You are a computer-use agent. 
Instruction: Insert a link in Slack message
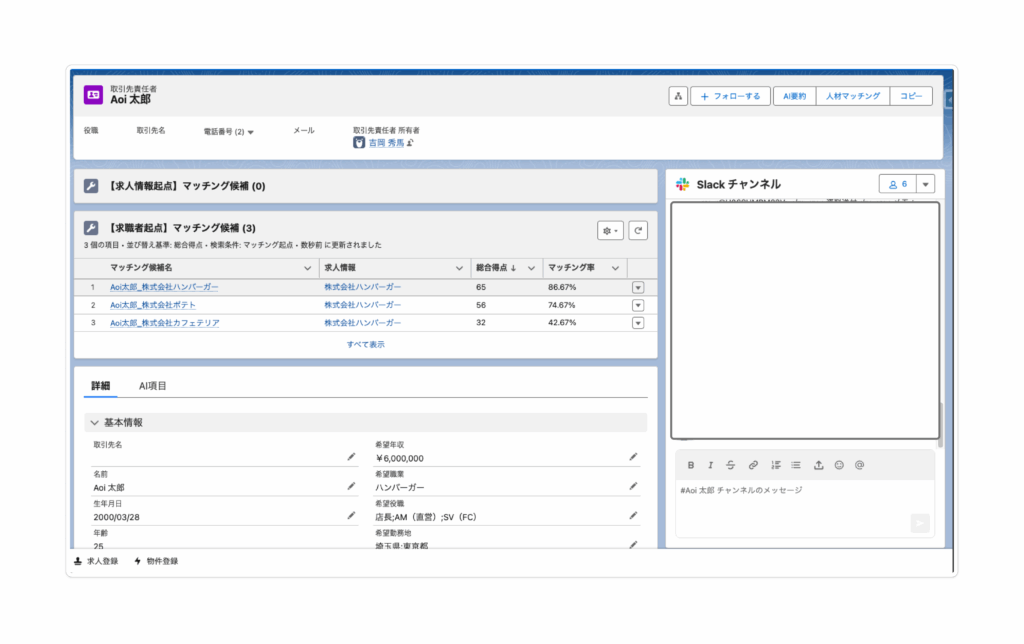coord(753,465)
